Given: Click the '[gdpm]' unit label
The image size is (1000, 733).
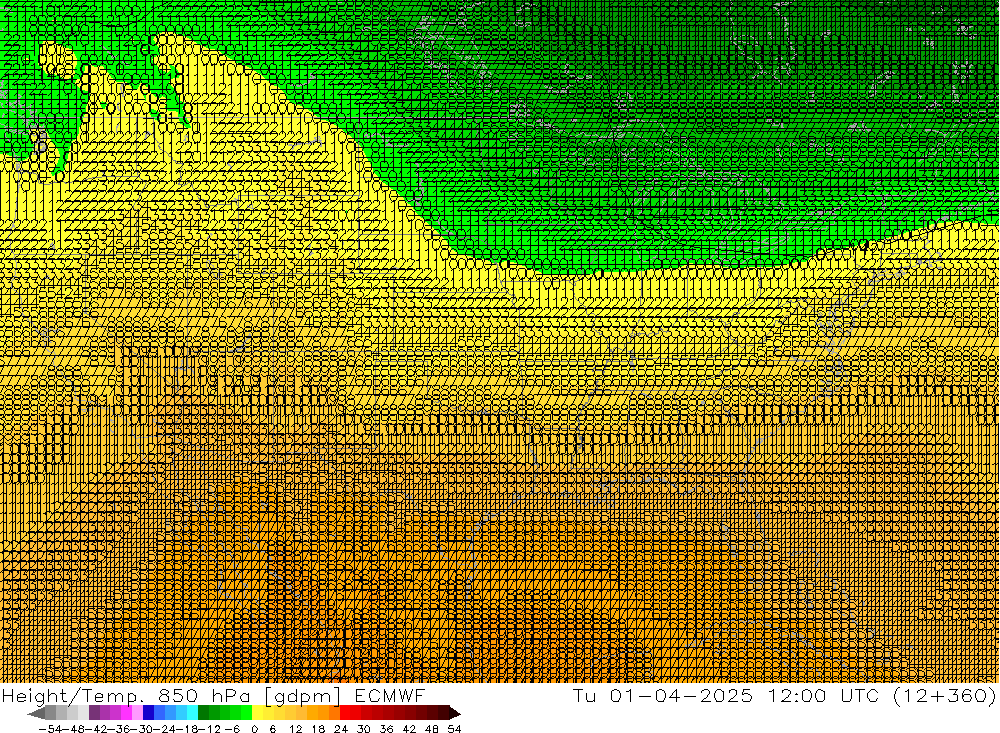Looking at the screenshot, I should pos(302,697).
